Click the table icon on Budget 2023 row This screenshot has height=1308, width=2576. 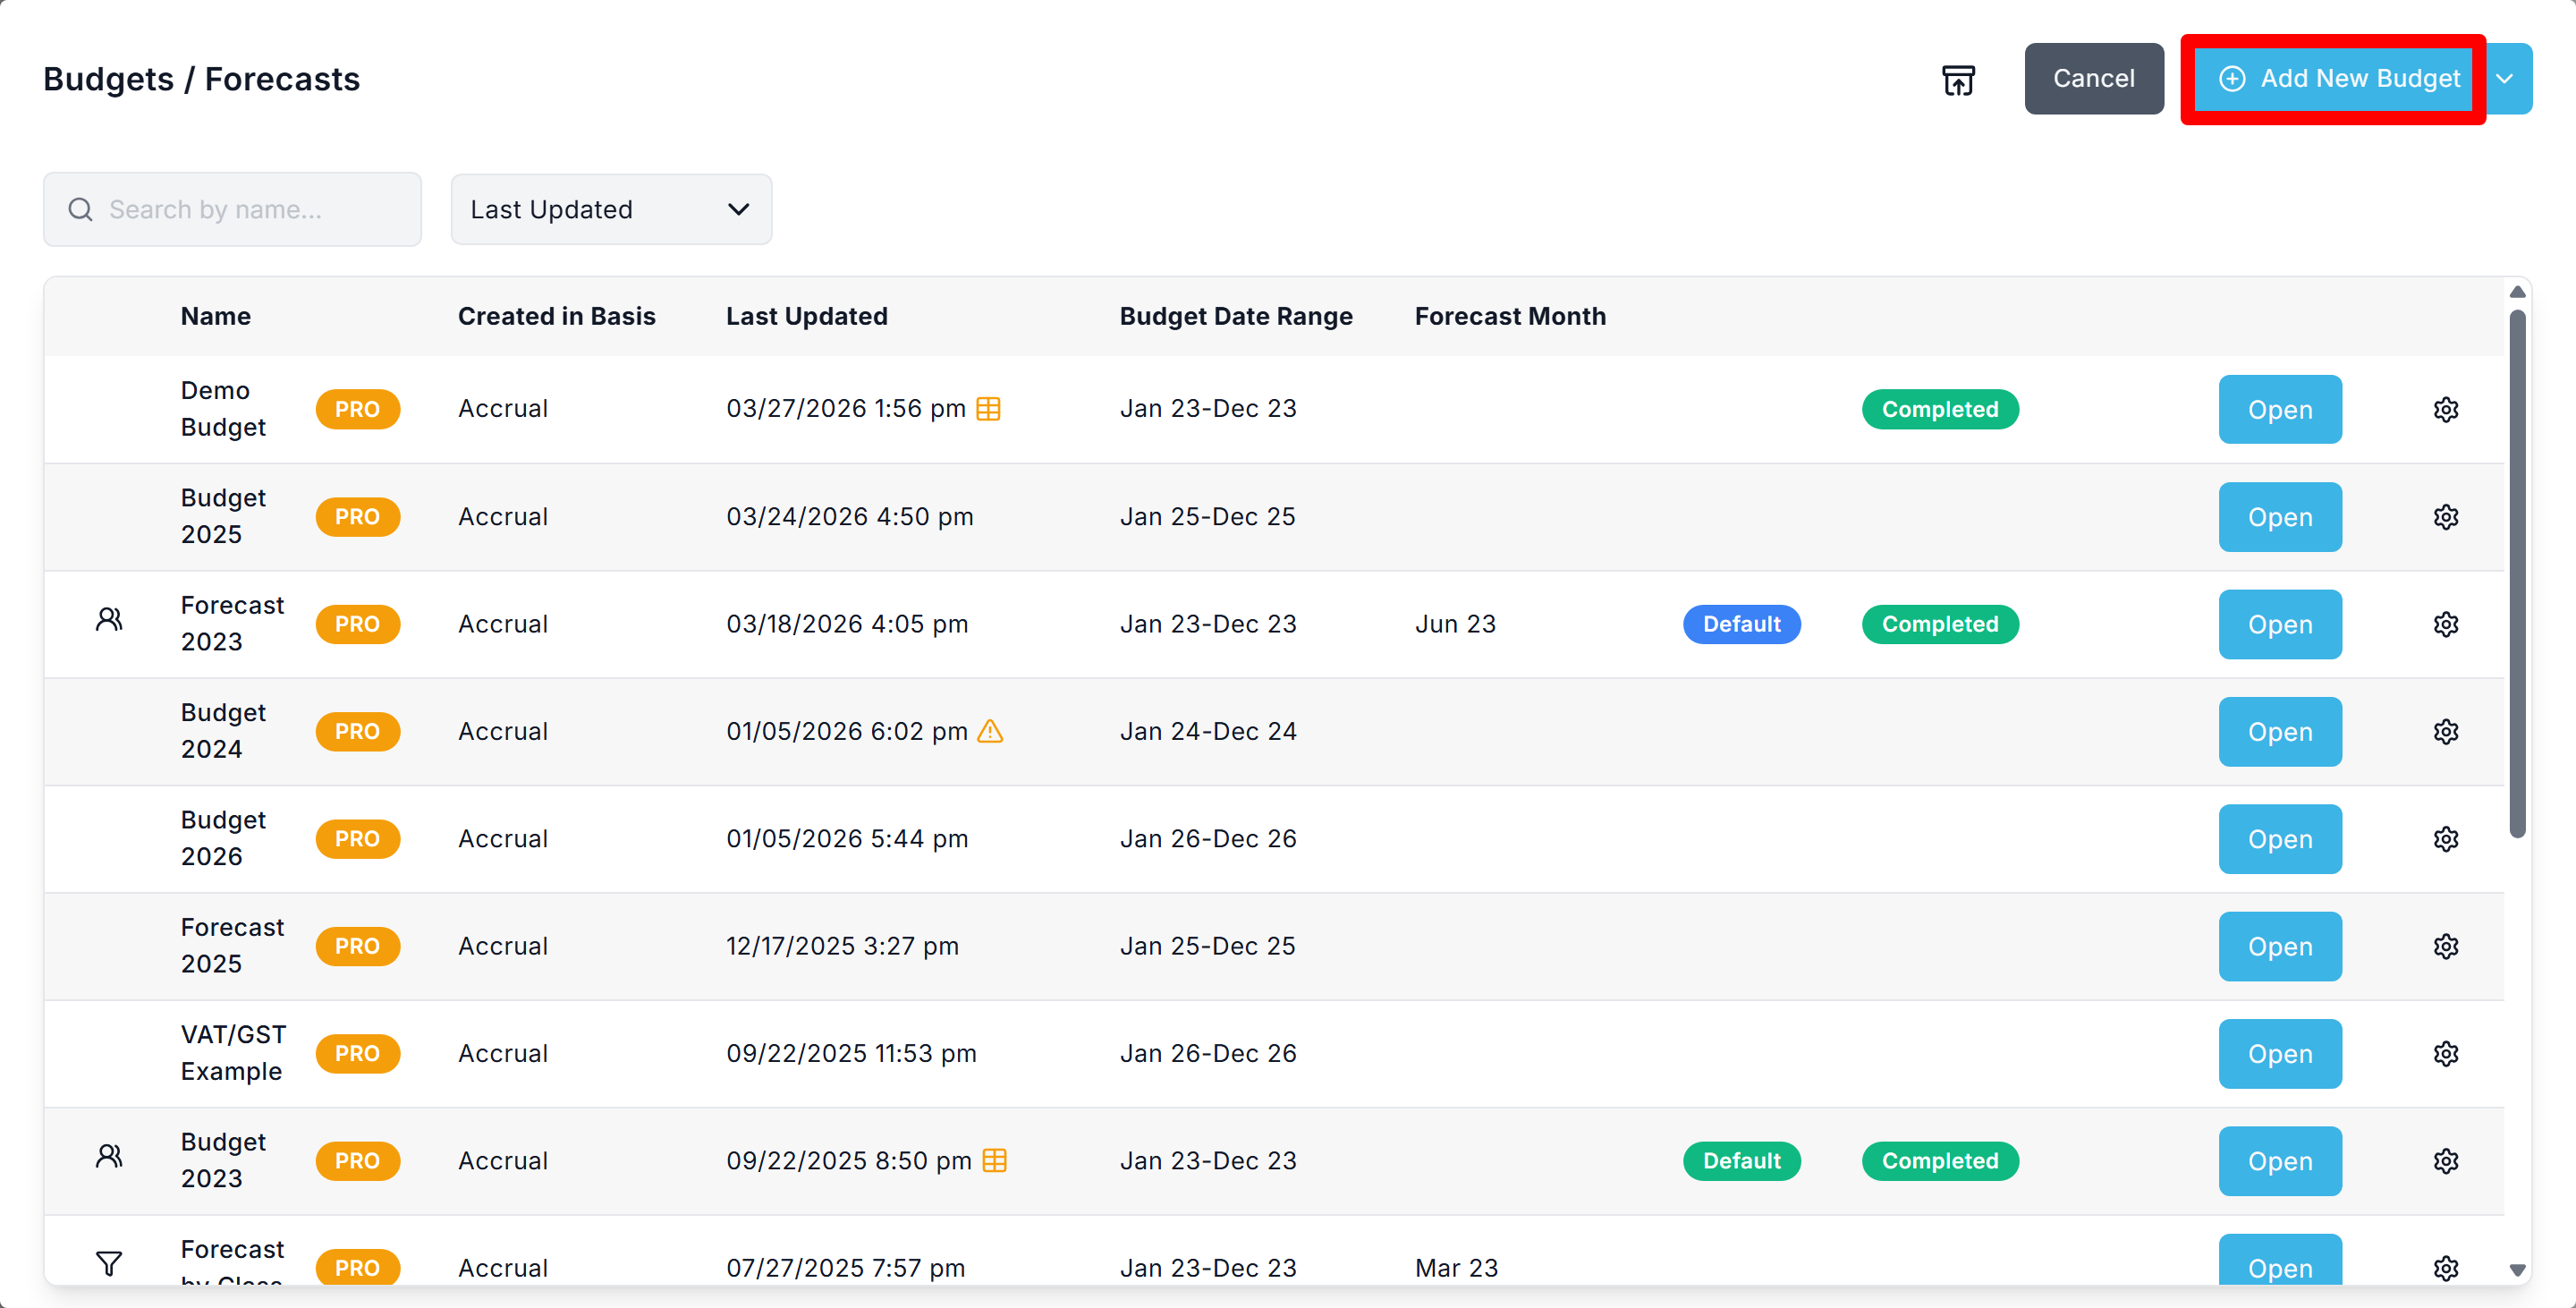click(x=993, y=1160)
